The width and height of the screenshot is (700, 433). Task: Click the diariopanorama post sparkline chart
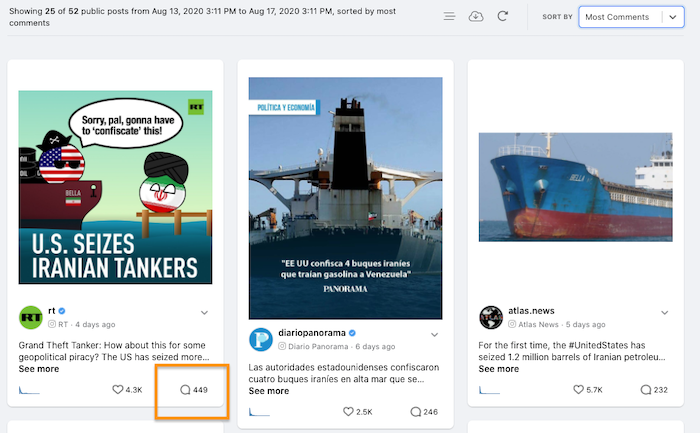coord(259,412)
